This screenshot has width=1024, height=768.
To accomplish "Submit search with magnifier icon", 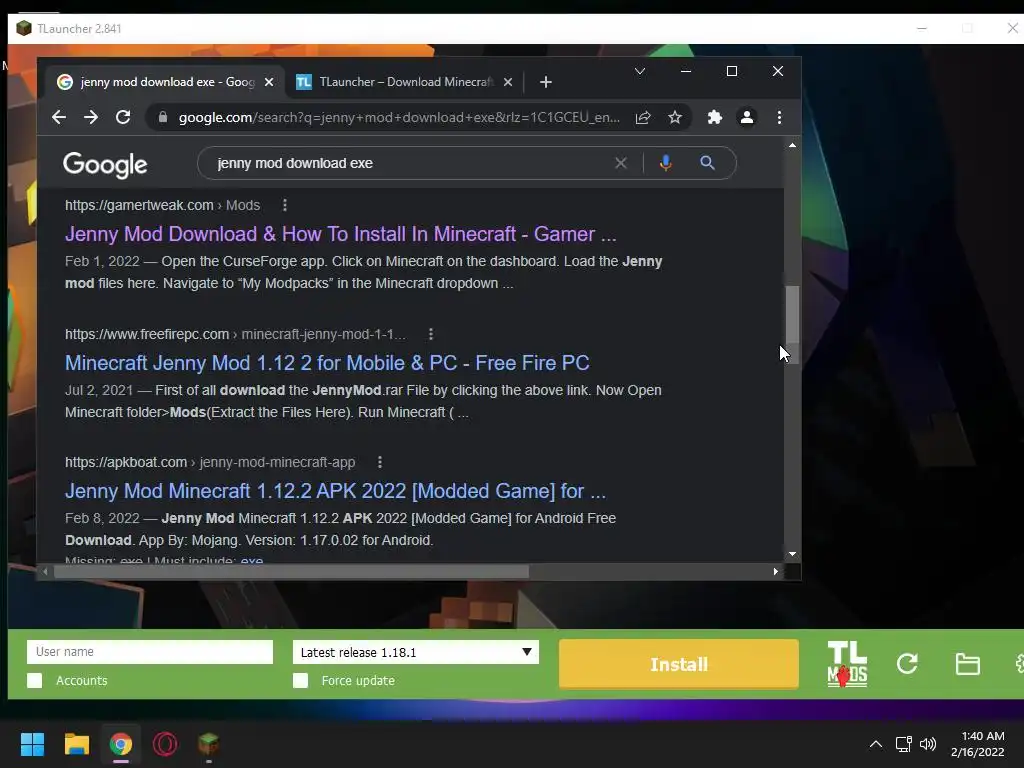I will click(x=707, y=163).
